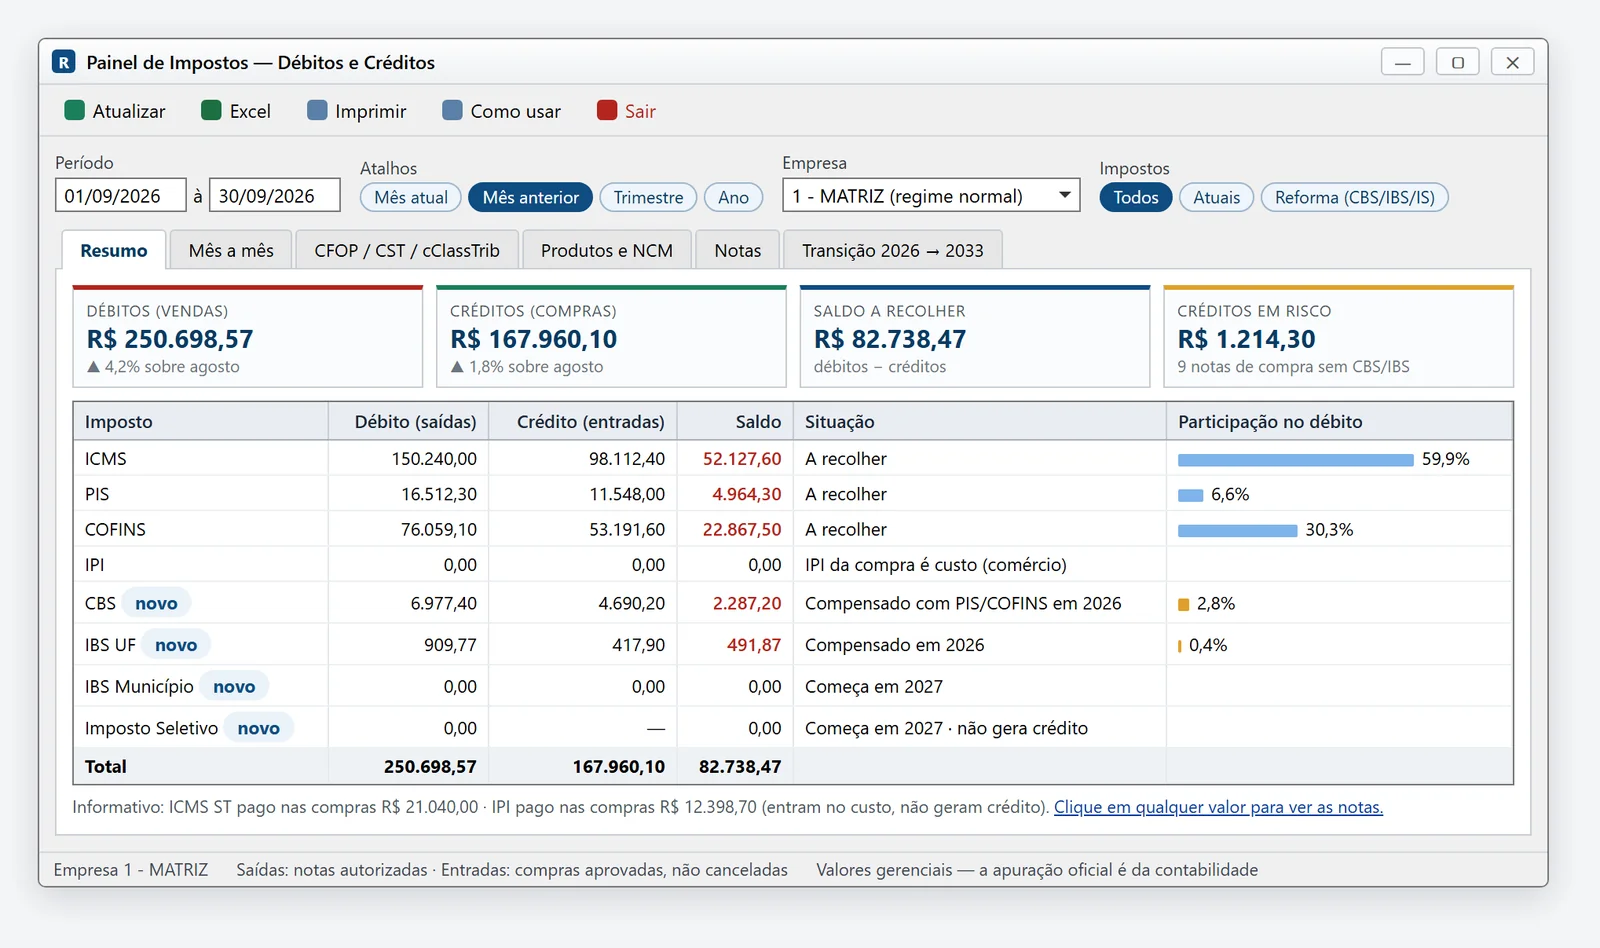
Task: Click the Saldo column header
Action: tap(735, 422)
